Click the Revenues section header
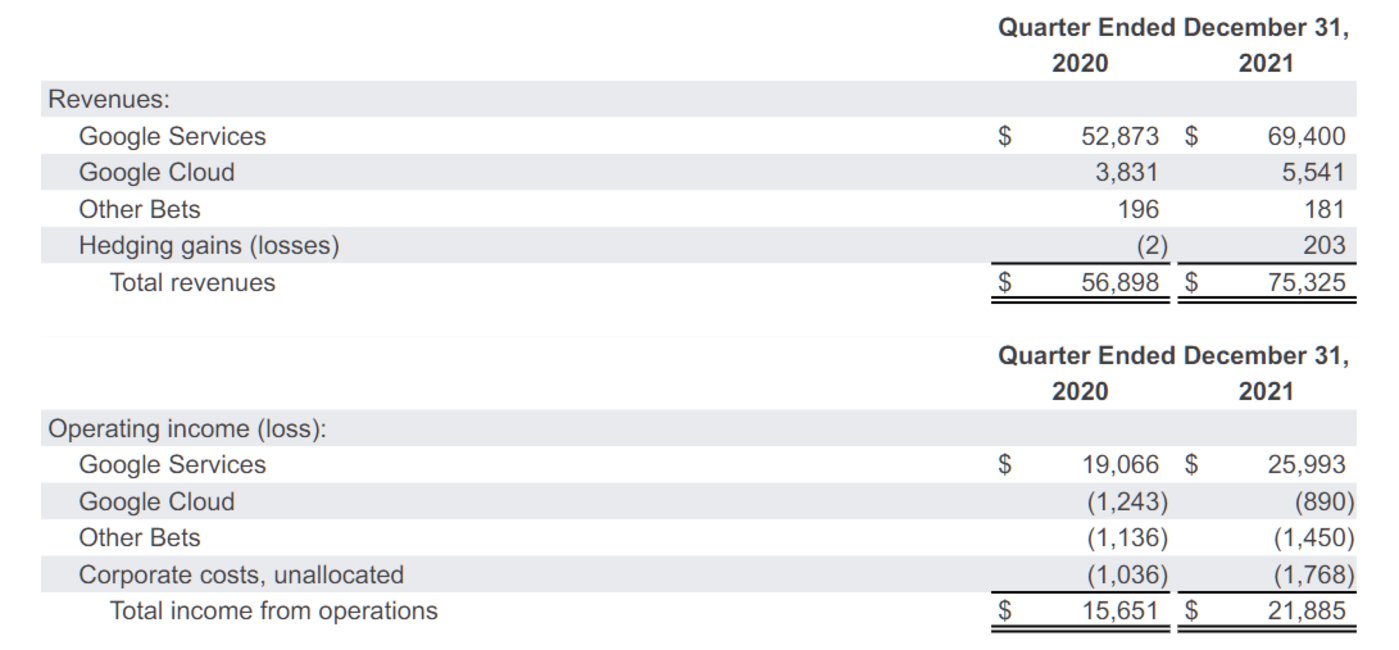This screenshot has height=650, width=1399. 109,100
